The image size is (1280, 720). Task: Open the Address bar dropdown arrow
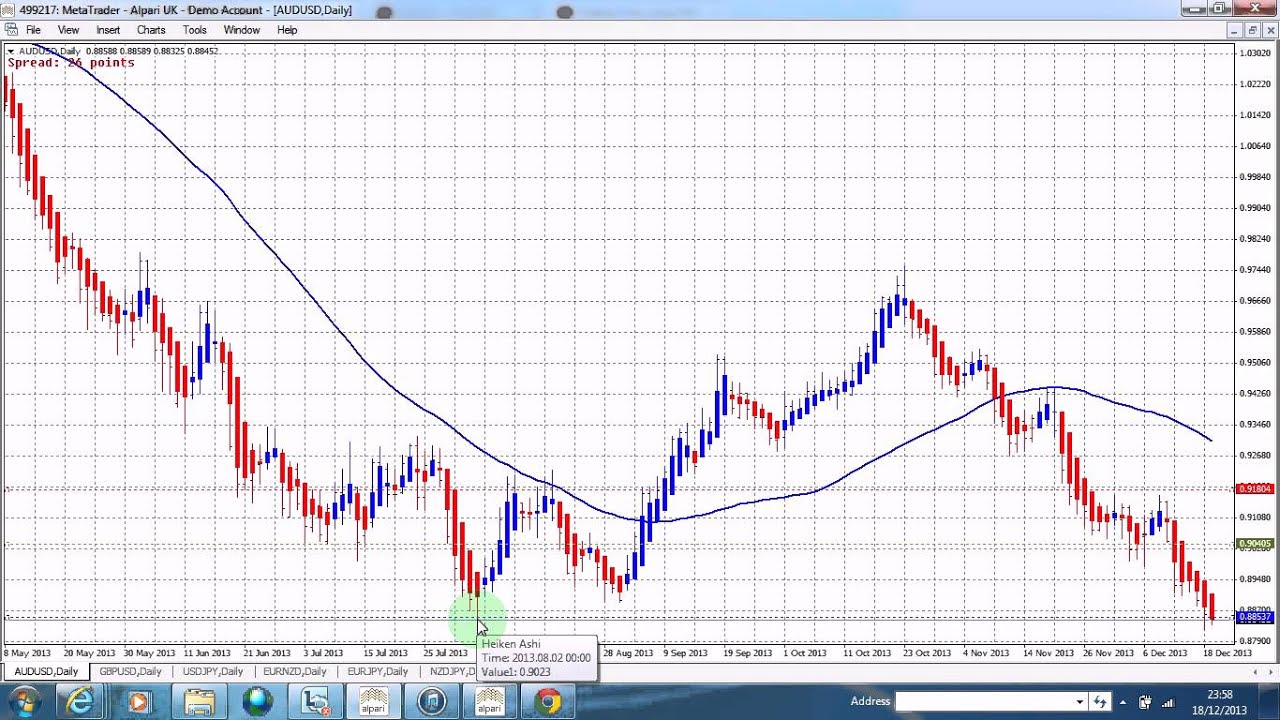[1079, 702]
